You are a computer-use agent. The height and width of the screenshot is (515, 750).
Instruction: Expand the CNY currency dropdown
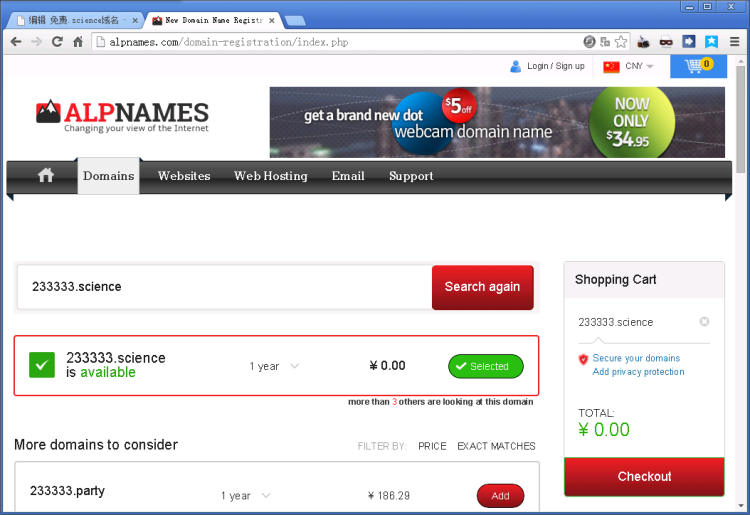coord(639,66)
